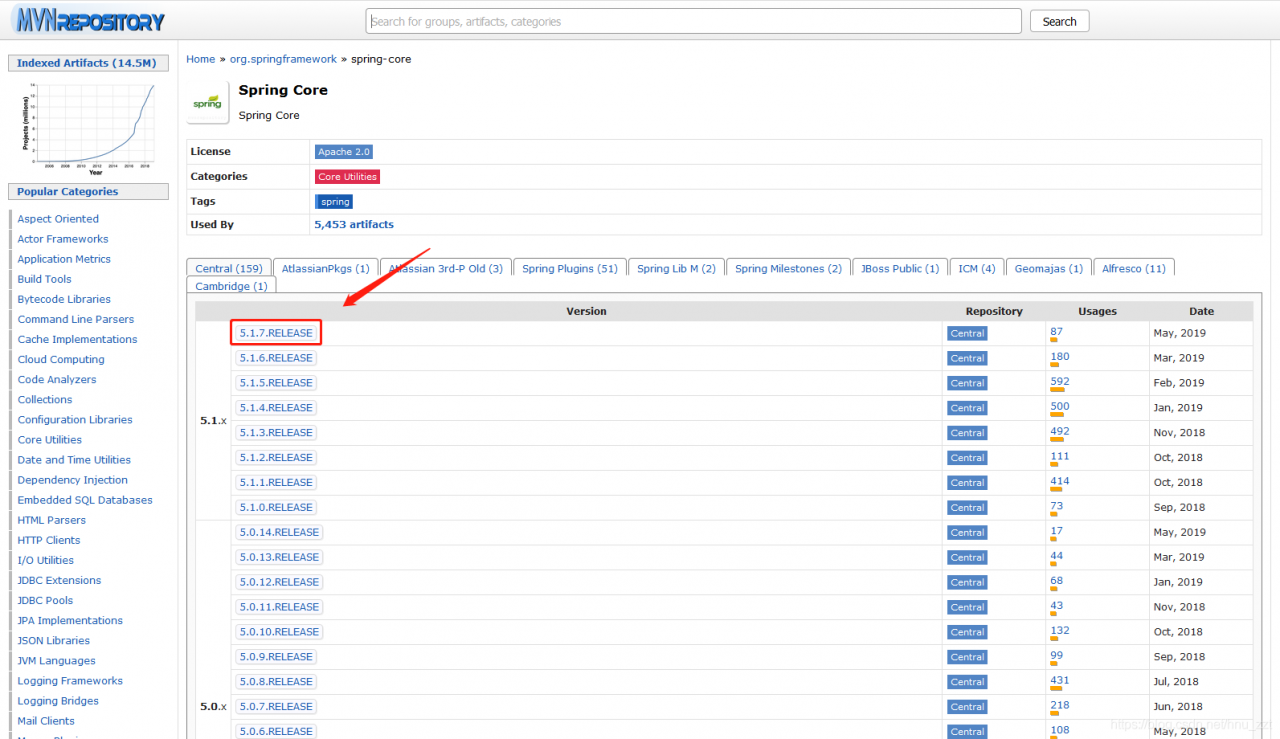
Task: Open the Command Line Parsers category
Action: [x=76, y=319]
